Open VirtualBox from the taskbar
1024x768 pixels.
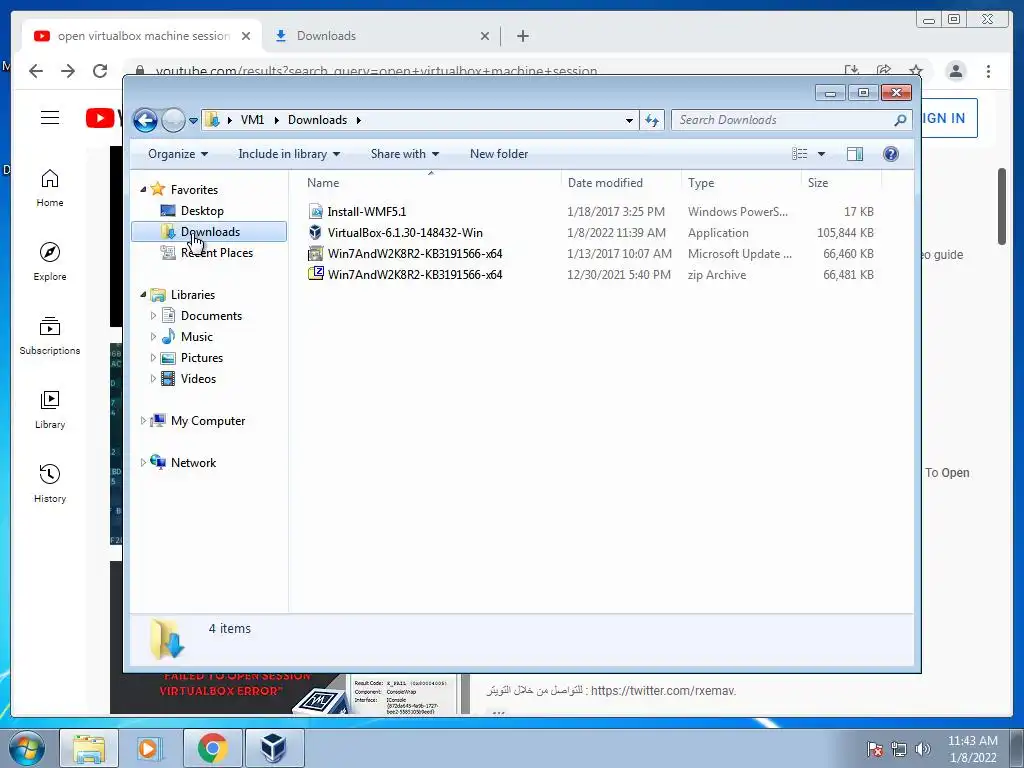pyautogui.click(x=274, y=748)
